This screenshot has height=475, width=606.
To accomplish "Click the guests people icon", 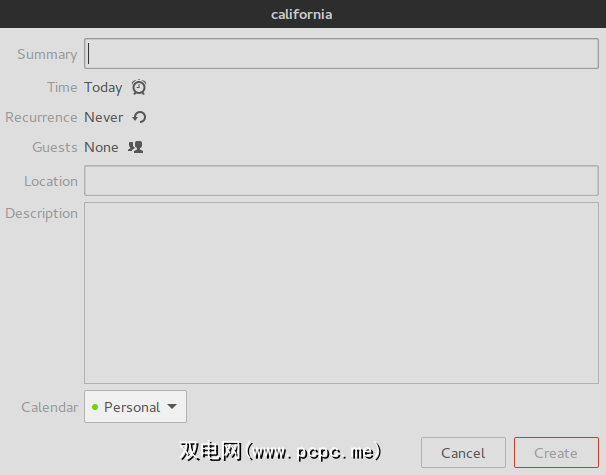I will [136, 147].
